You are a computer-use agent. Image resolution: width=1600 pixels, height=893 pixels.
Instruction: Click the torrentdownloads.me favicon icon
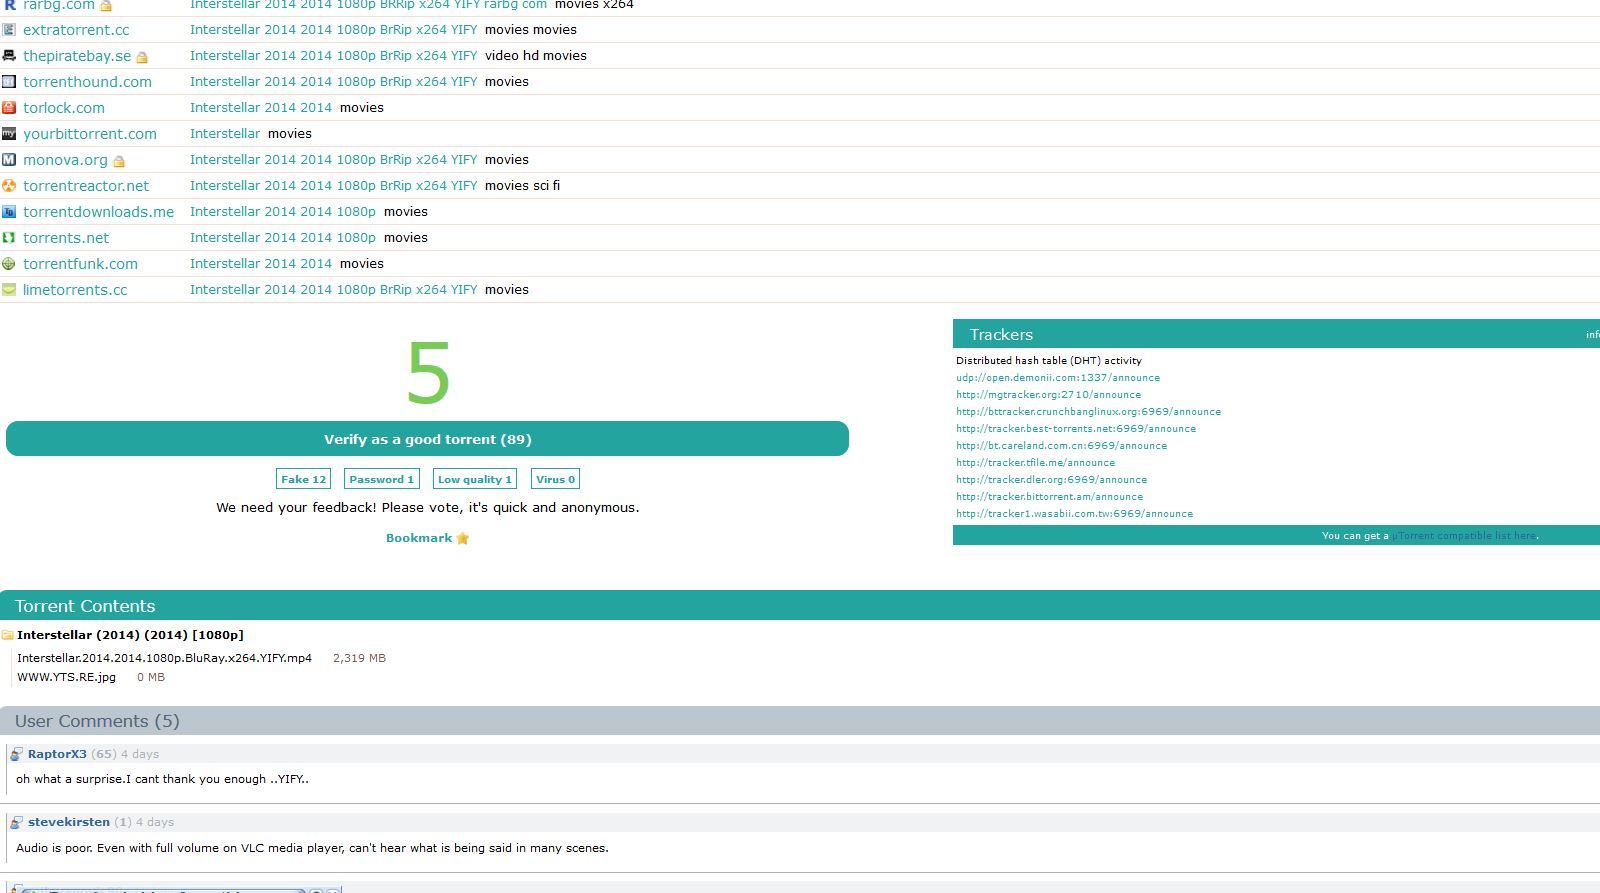click(9, 211)
